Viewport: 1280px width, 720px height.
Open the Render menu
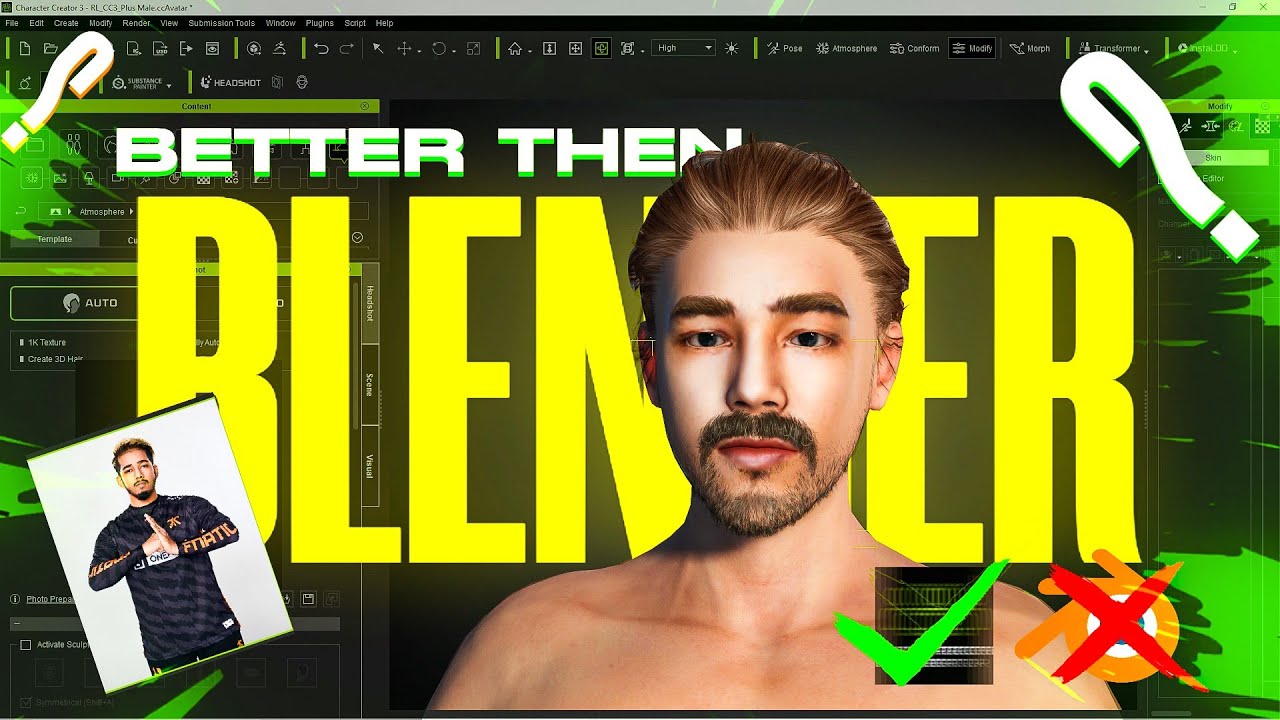[136, 23]
